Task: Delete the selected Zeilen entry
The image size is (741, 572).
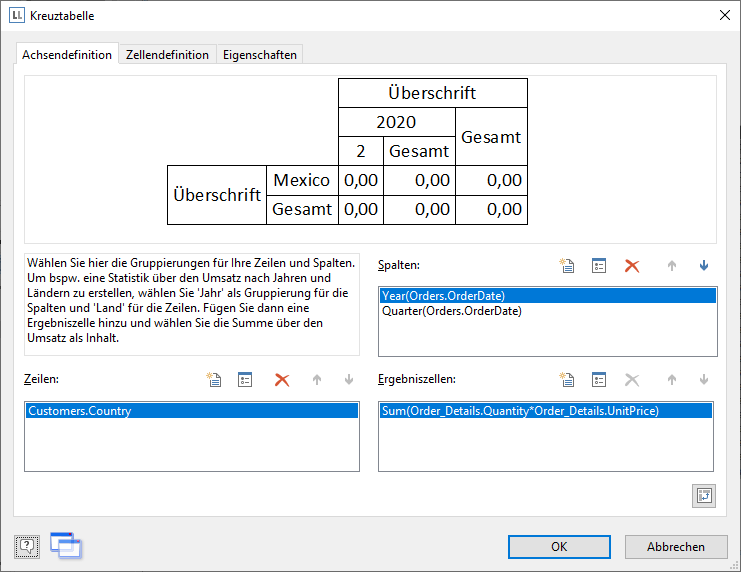Action: coord(282,380)
